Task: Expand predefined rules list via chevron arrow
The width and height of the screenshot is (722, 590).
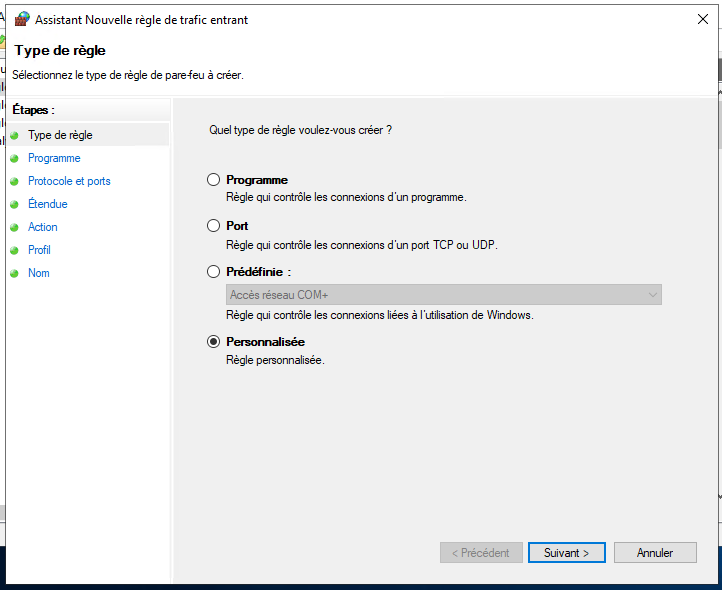Action: coord(652,295)
